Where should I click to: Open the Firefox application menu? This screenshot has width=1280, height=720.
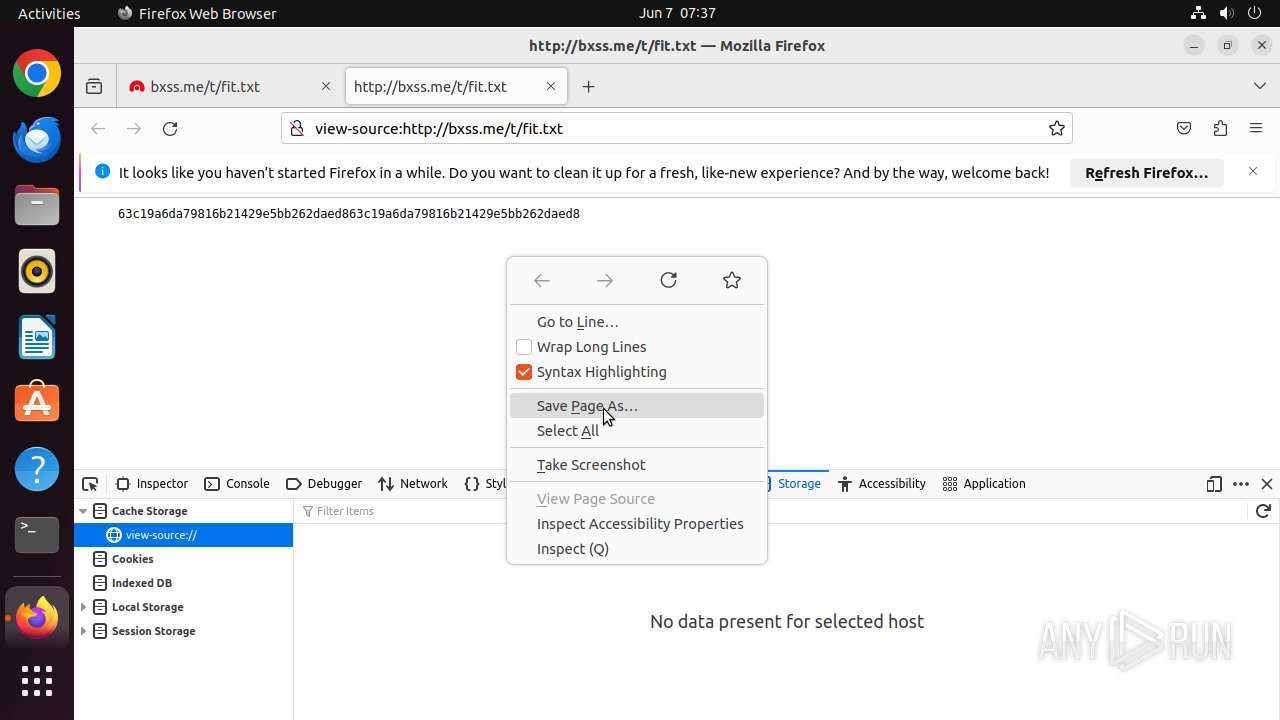tap(1256, 128)
